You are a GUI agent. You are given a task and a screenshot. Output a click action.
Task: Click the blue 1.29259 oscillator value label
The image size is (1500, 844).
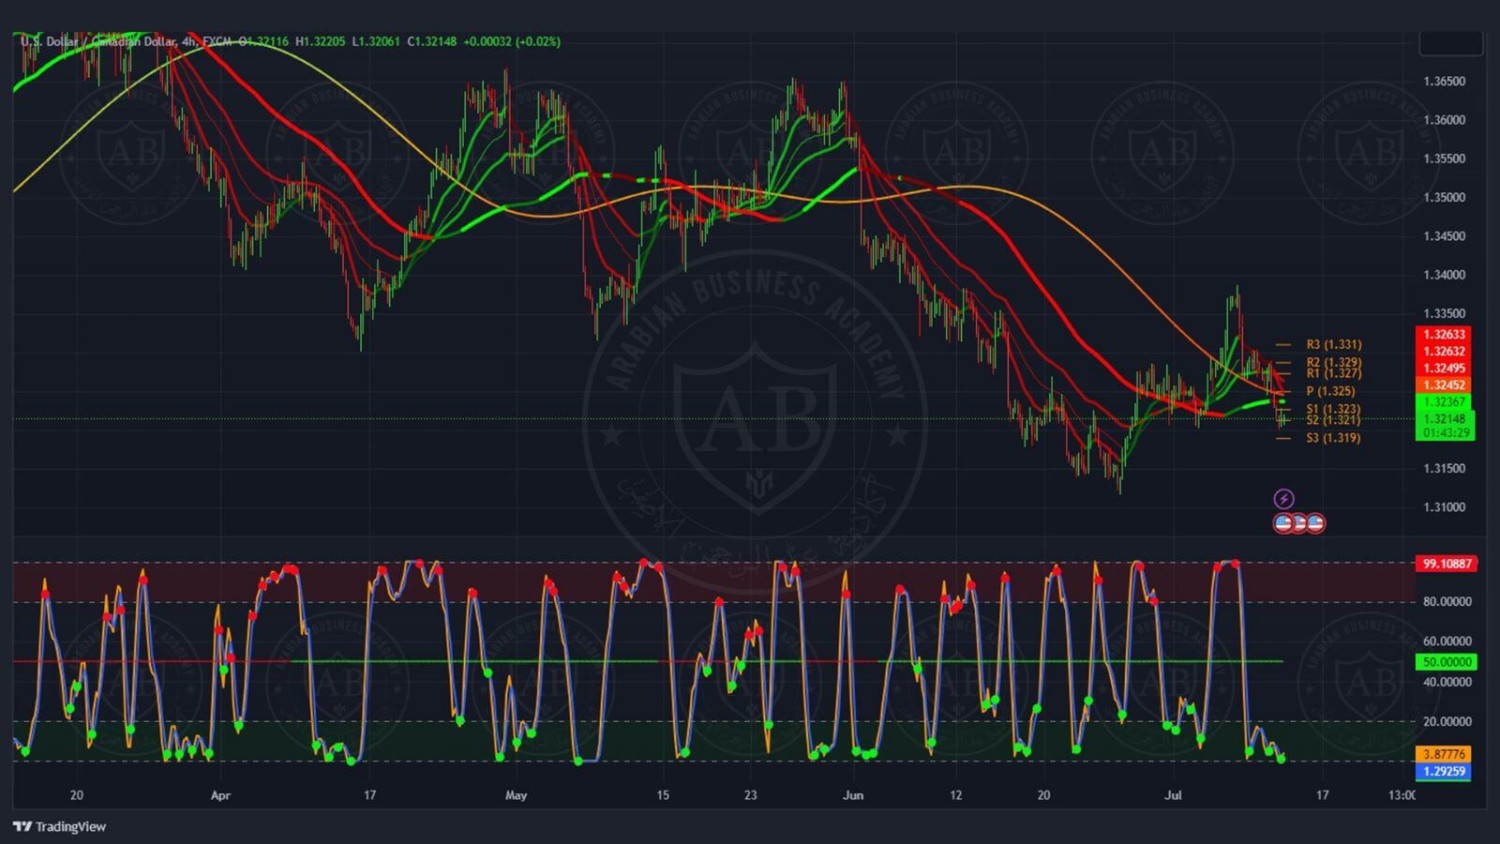[x=1444, y=771]
